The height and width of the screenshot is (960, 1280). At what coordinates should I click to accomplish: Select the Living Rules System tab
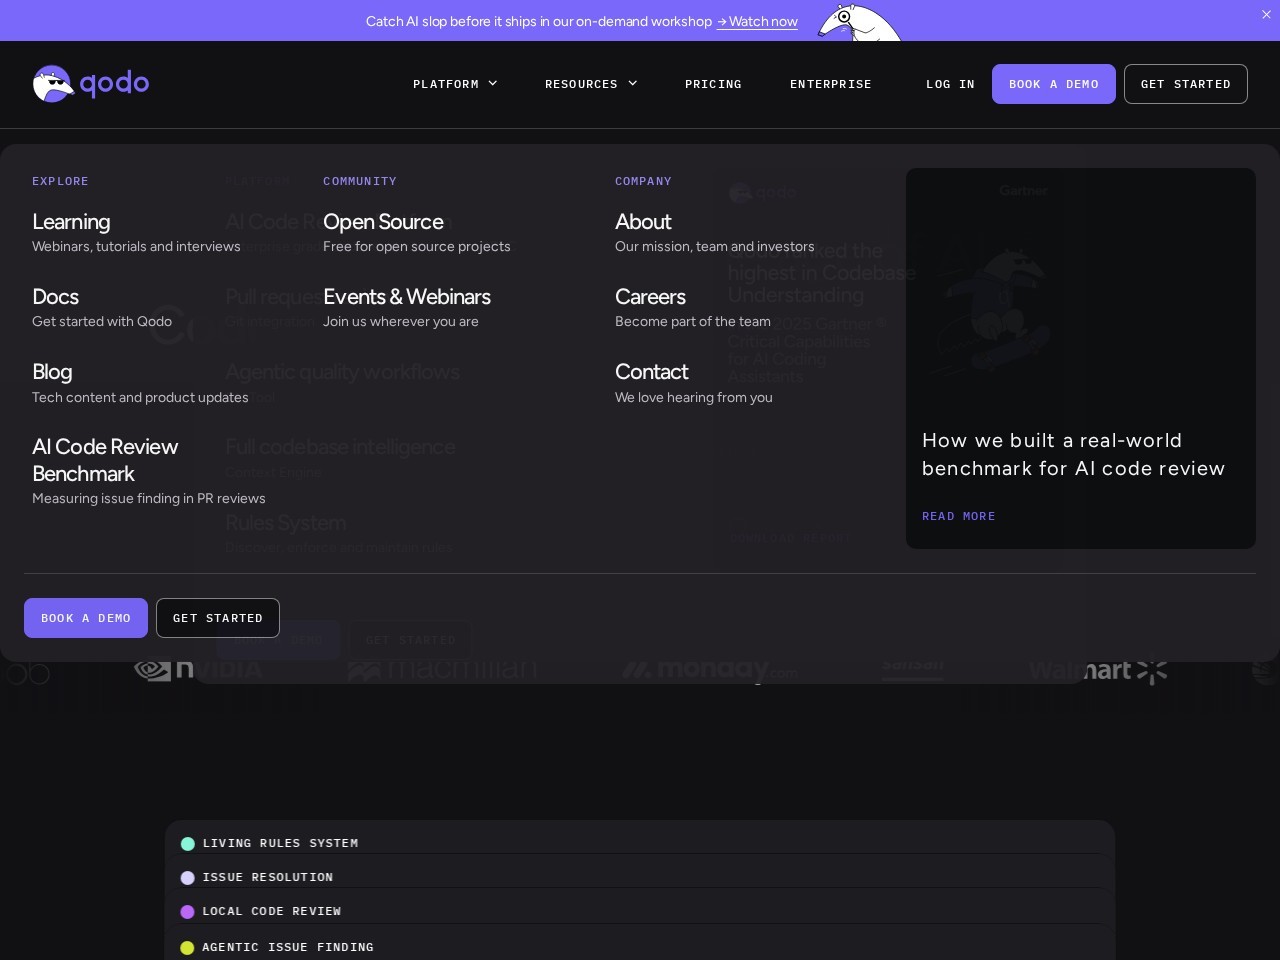pos(280,843)
